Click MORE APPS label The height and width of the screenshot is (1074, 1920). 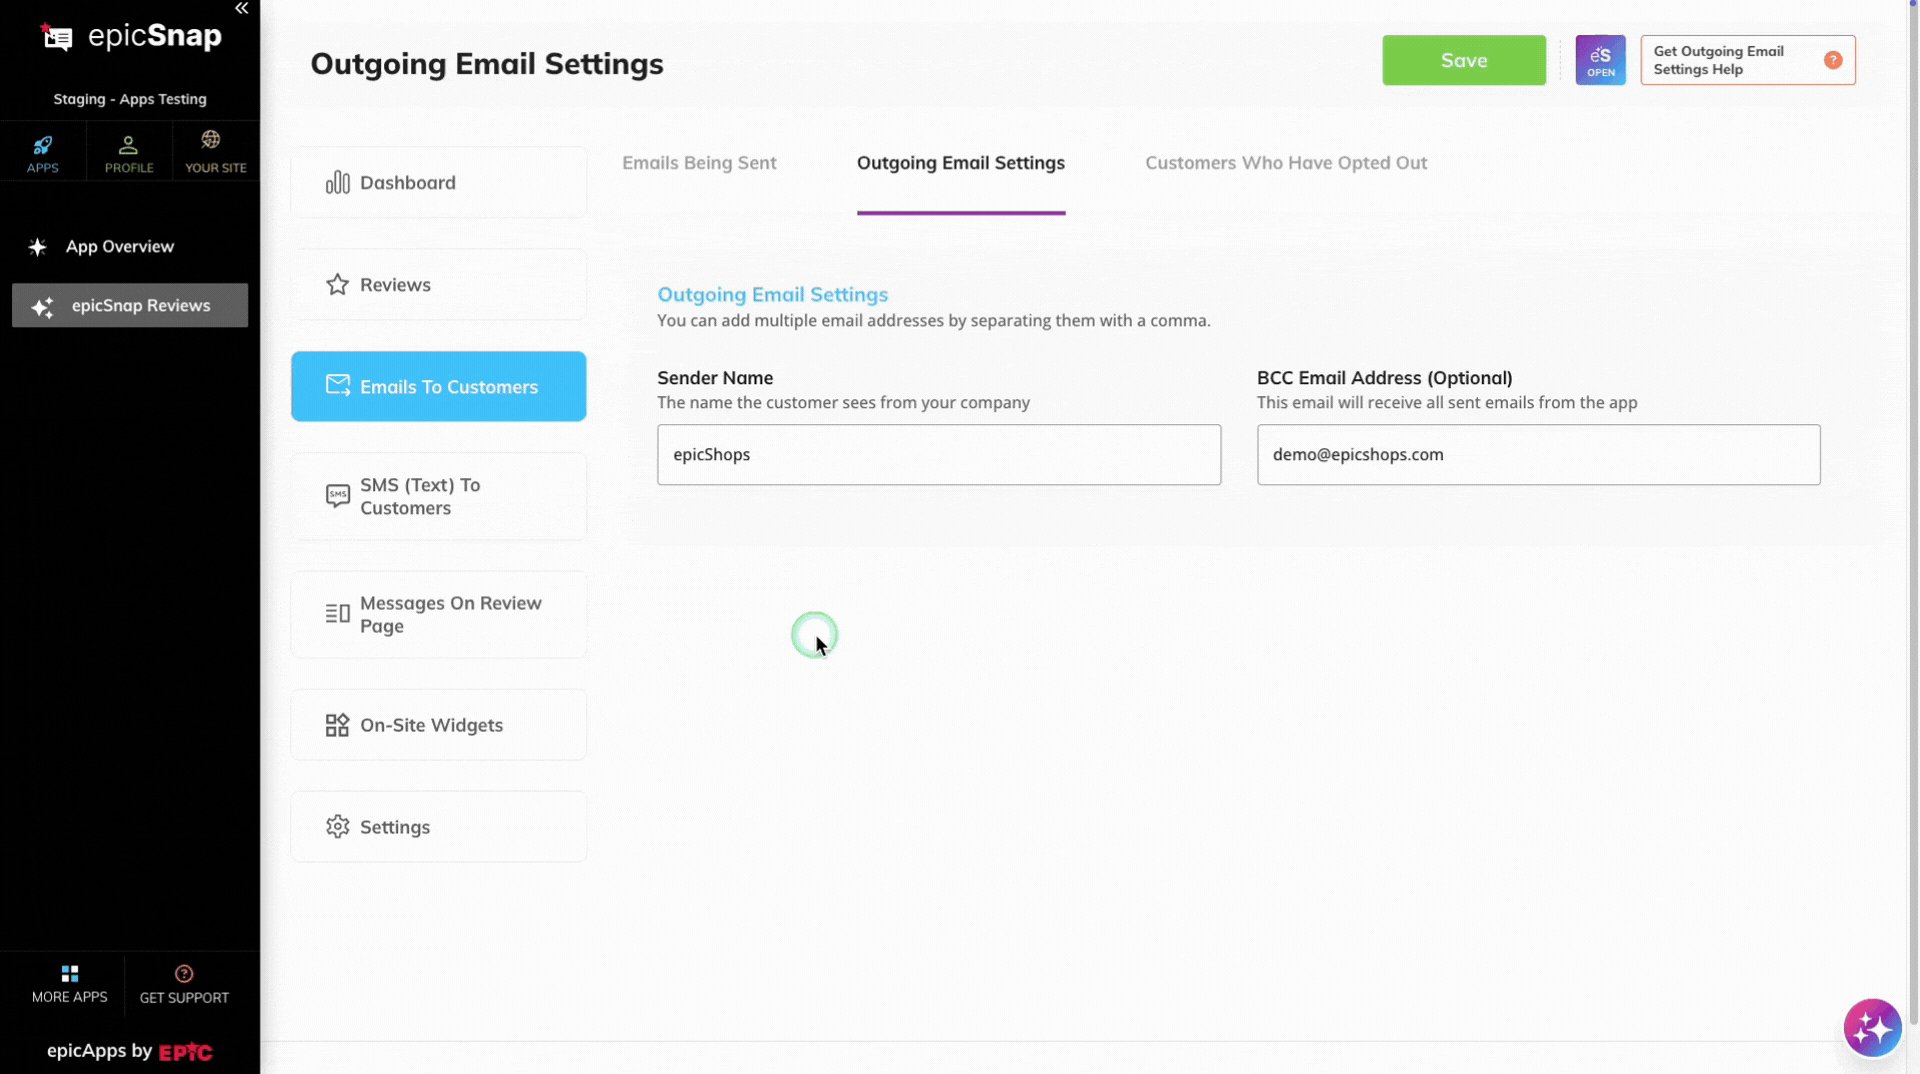point(69,997)
